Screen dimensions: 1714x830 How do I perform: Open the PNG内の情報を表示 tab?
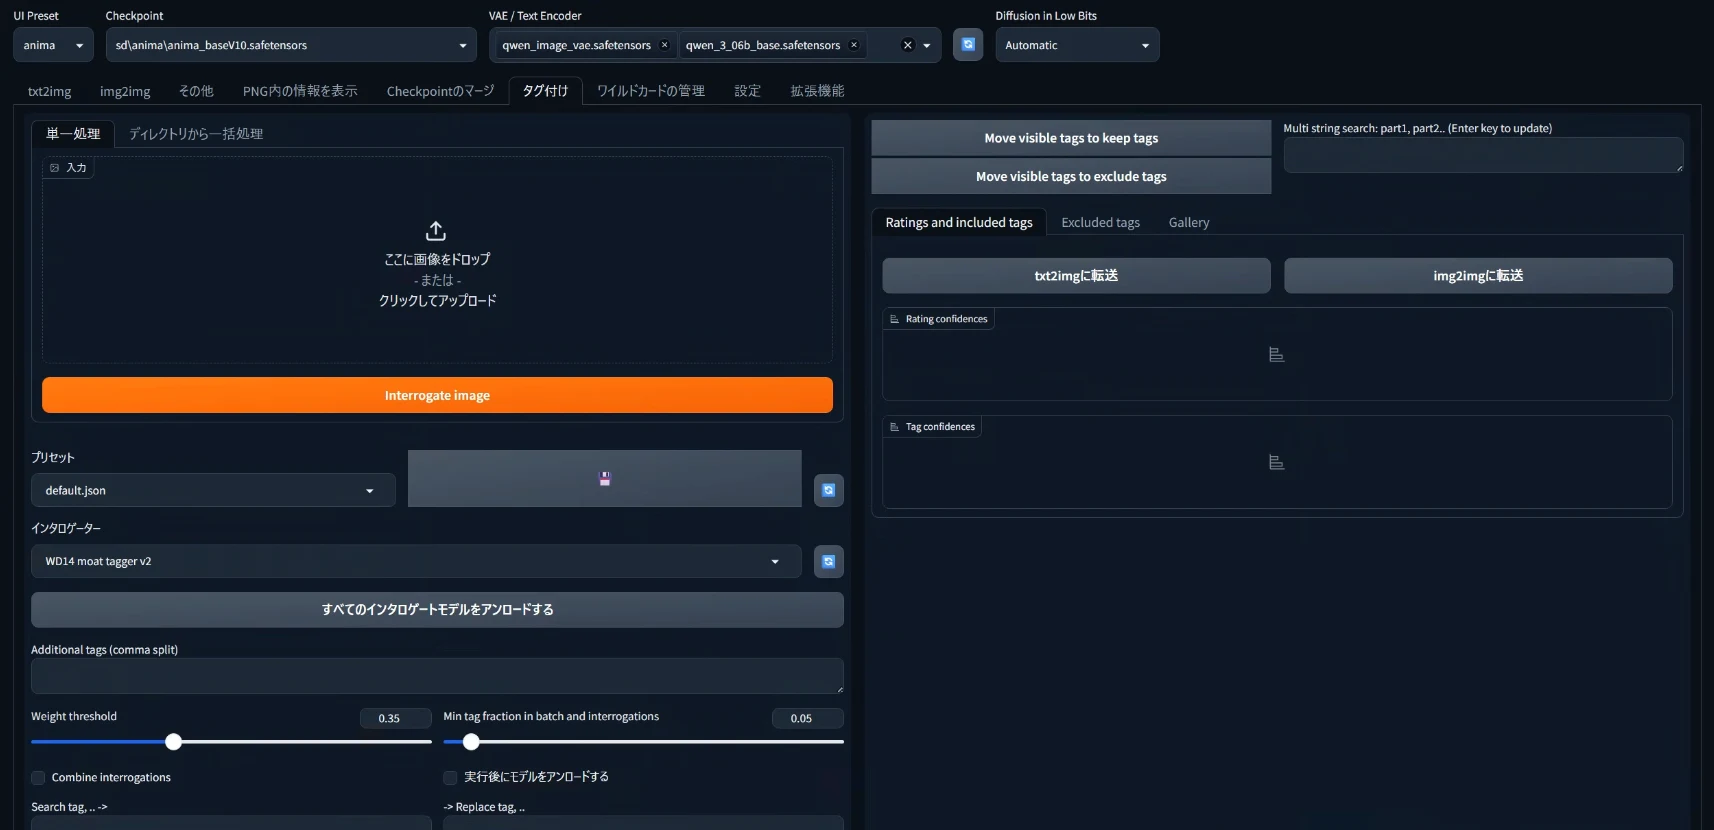300,91
